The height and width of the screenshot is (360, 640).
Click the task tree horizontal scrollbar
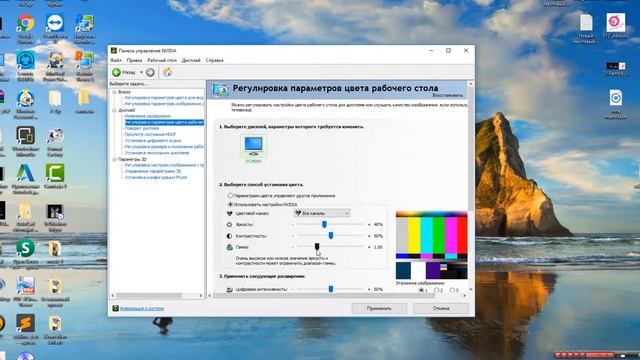[149, 296]
